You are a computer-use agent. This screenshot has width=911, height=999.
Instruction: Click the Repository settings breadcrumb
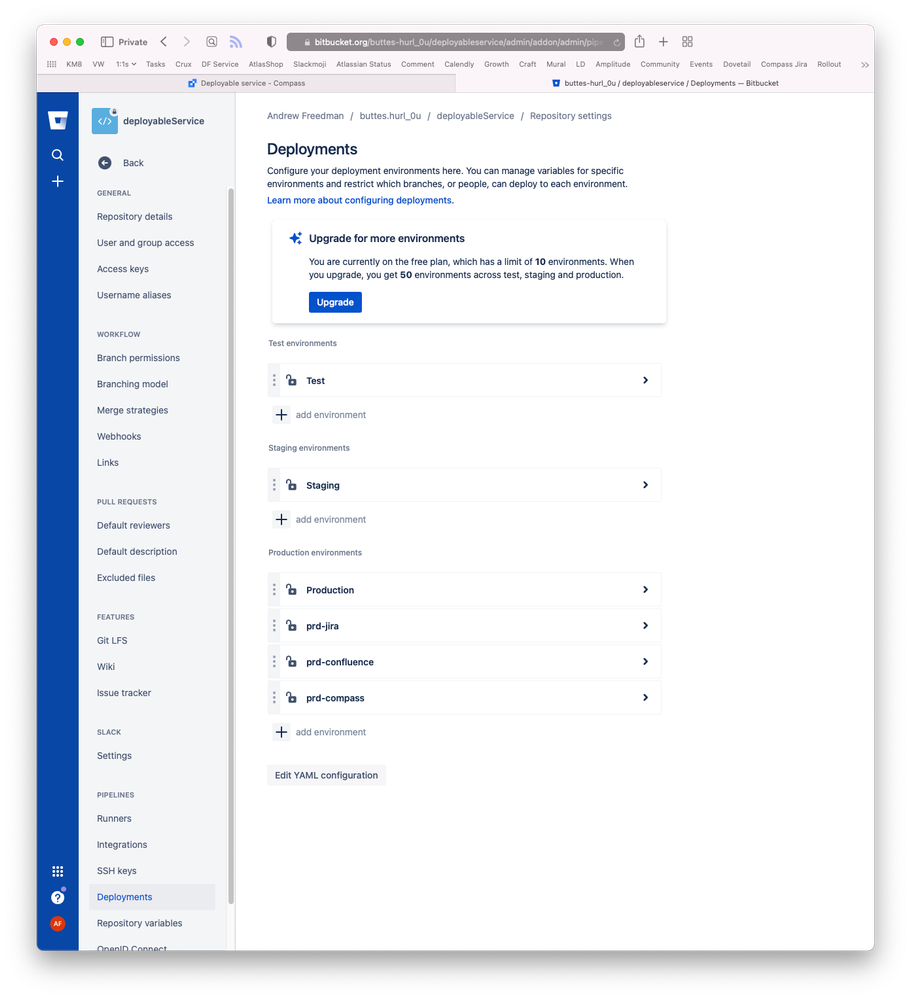[x=571, y=116]
